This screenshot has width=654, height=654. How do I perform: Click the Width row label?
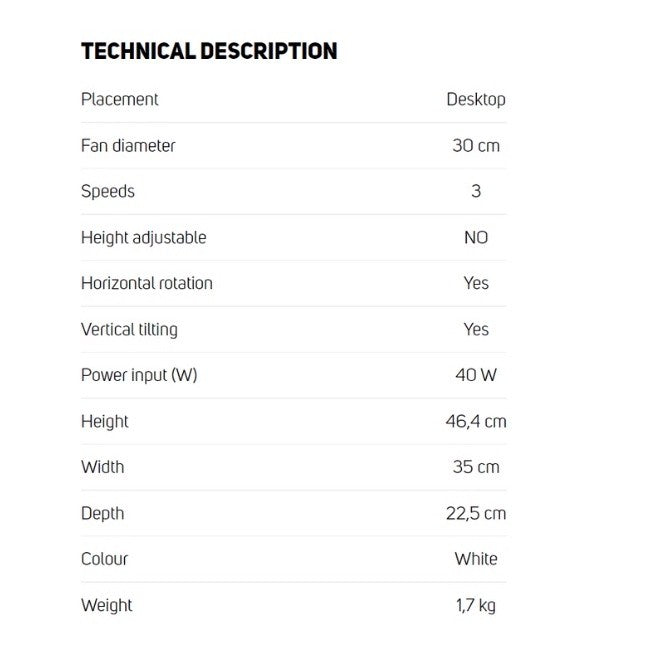coord(102,467)
